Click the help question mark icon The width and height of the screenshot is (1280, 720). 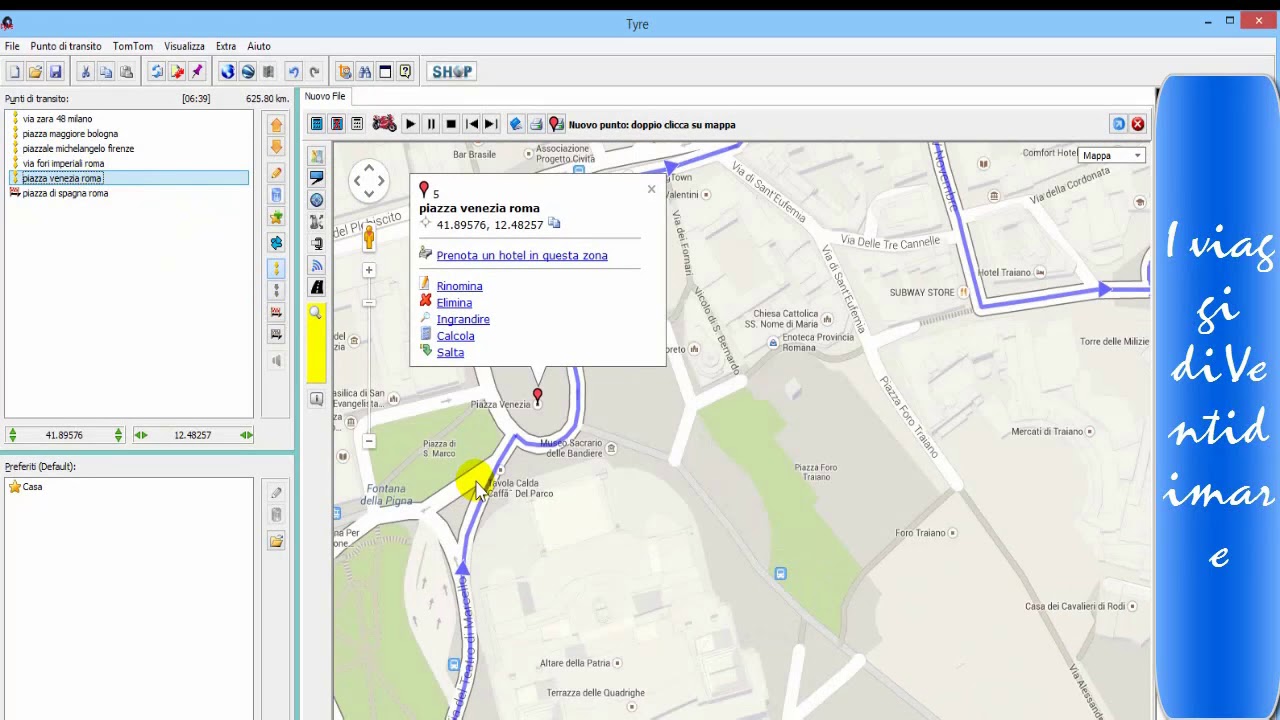click(405, 72)
